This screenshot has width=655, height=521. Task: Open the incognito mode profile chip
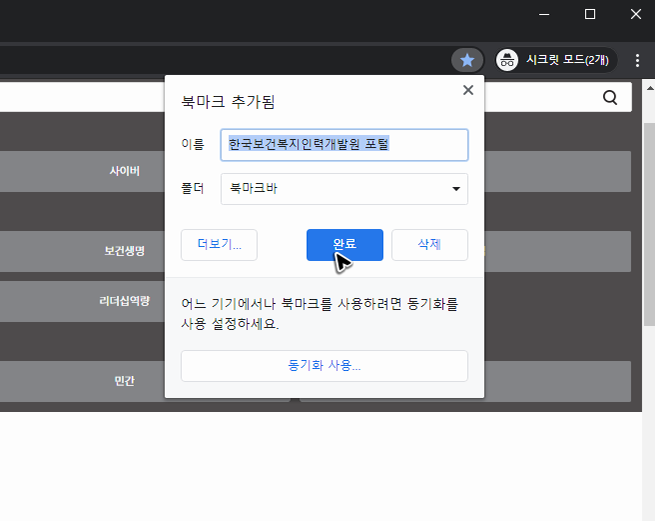point(555,60)
